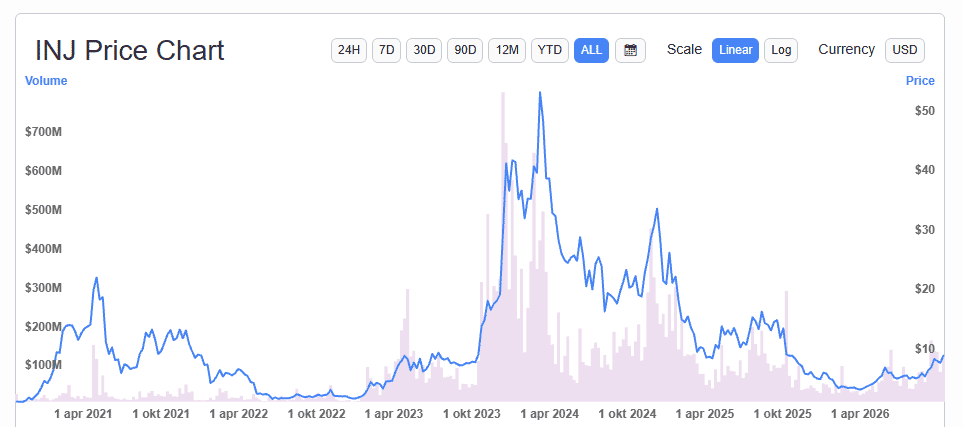Click the $10 price axis value
The width and height of the screenshot is (963, 427).
[924, 349]
